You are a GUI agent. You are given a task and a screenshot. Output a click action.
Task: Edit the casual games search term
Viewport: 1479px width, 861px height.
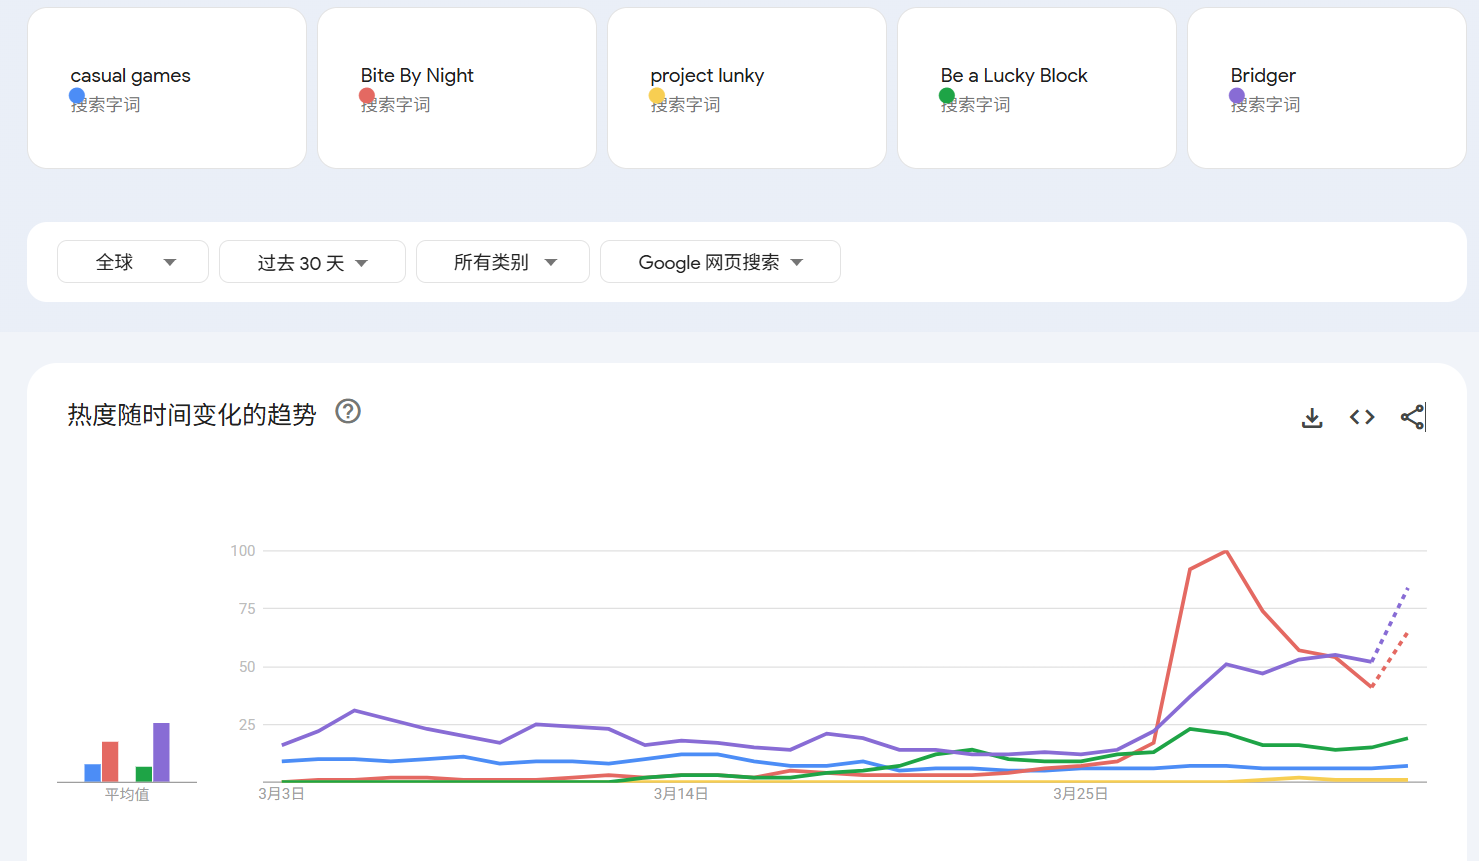coord(131,76)
